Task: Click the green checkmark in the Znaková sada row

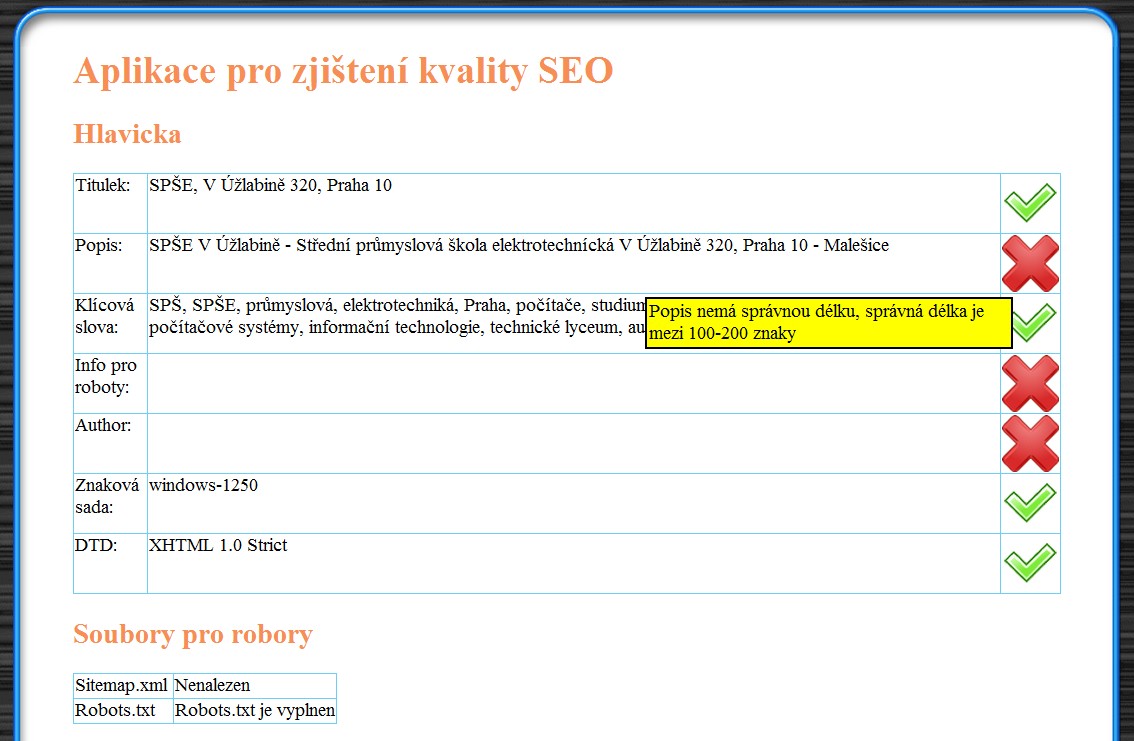Action: 1030,502
